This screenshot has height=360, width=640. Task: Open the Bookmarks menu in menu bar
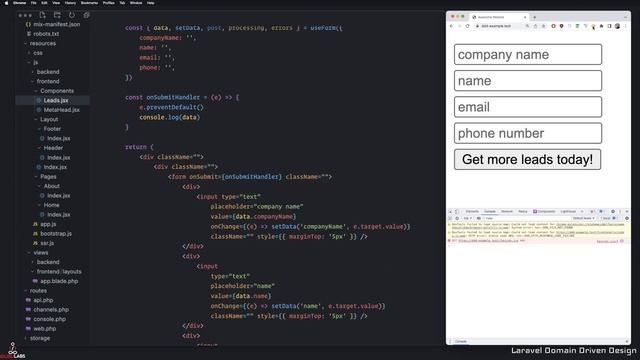[x=89, y=3]
